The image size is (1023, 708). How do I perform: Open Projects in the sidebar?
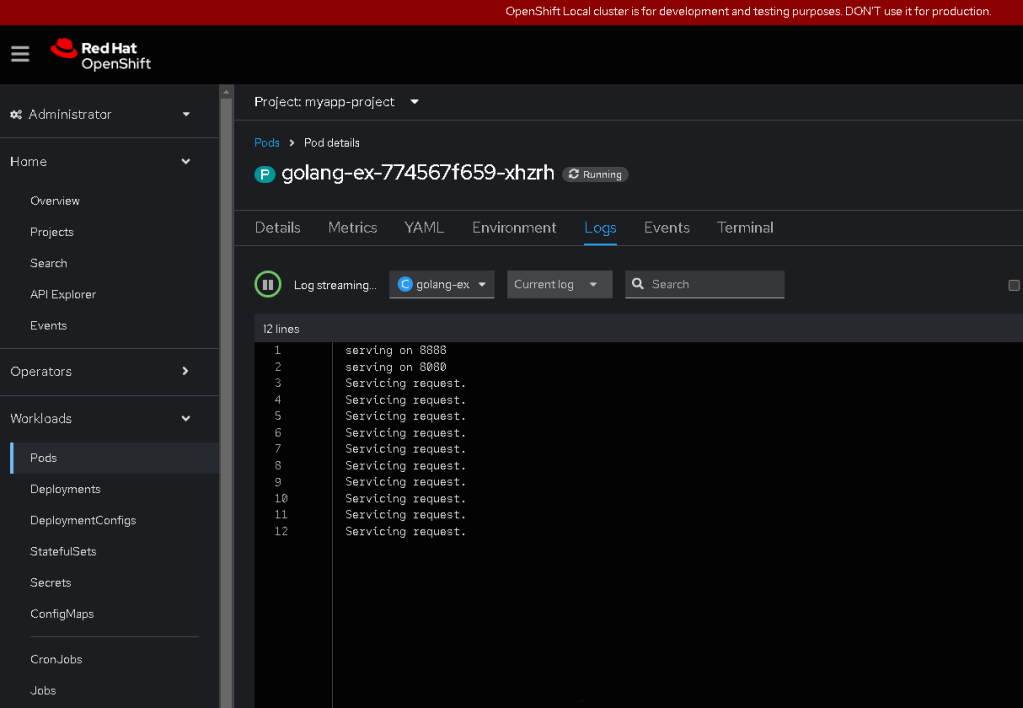[x=52, y=232]
